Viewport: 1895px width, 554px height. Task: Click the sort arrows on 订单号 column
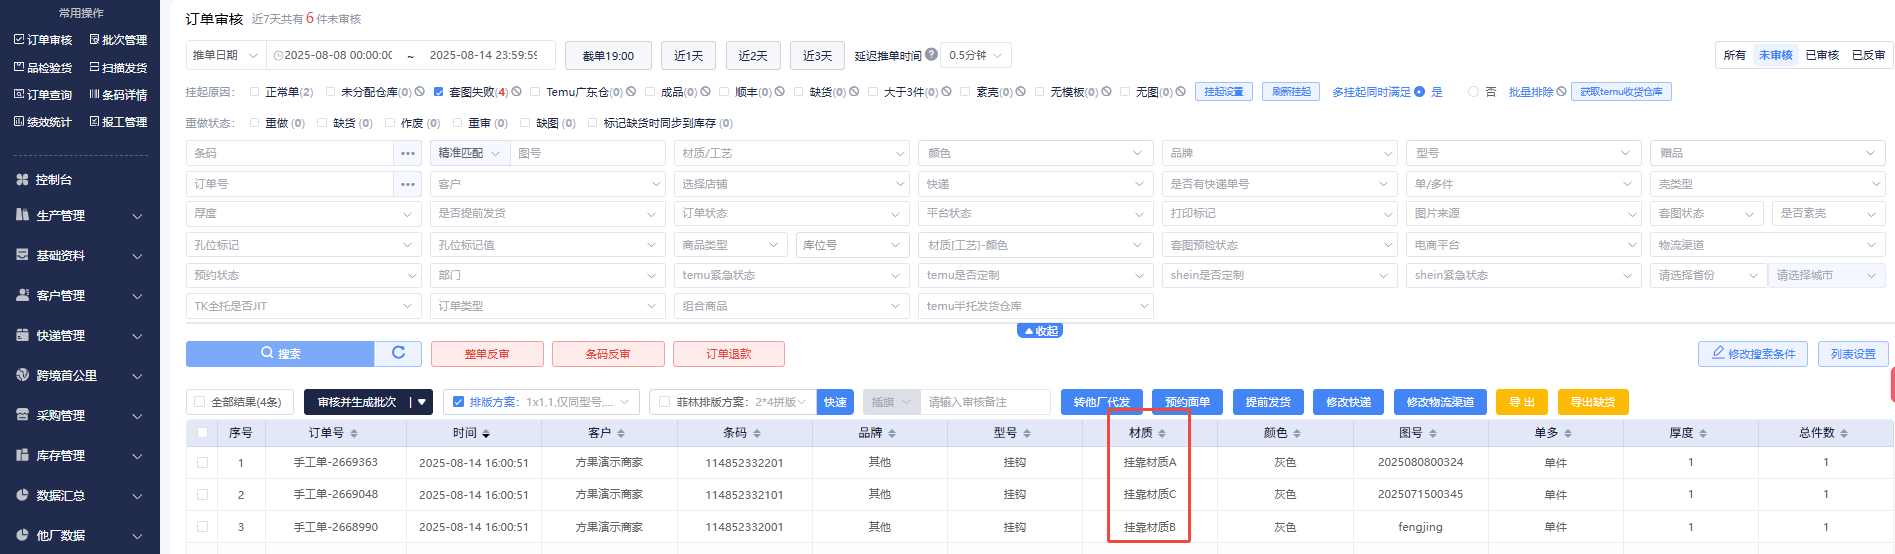click(x=354, y=434)
